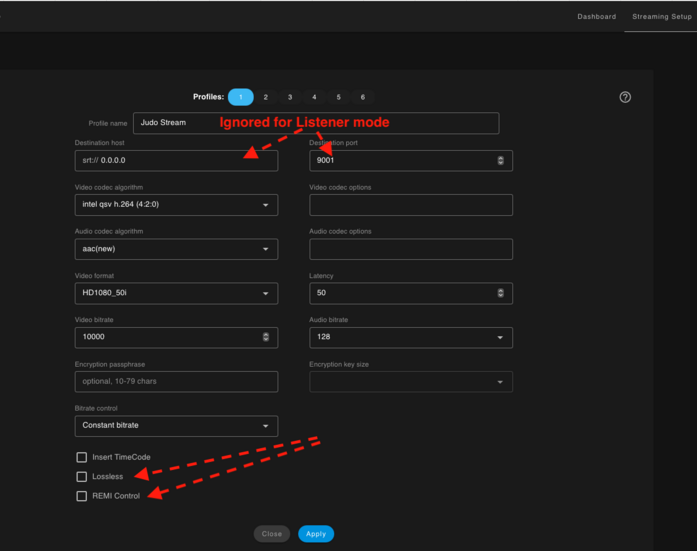The height and width of the screenshot is (551, 697).
Task: Click the Encryption passphrase input field
Action: tap(176, 381)
